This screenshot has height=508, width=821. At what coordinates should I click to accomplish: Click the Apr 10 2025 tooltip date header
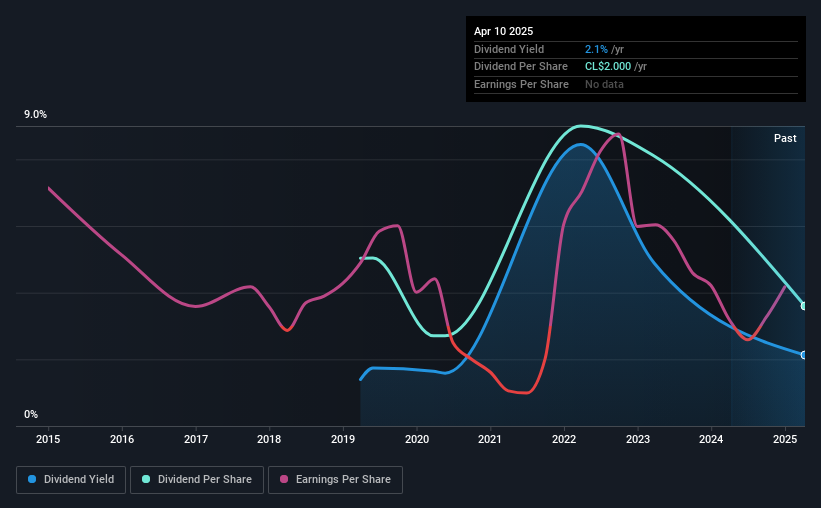point(503,31)
